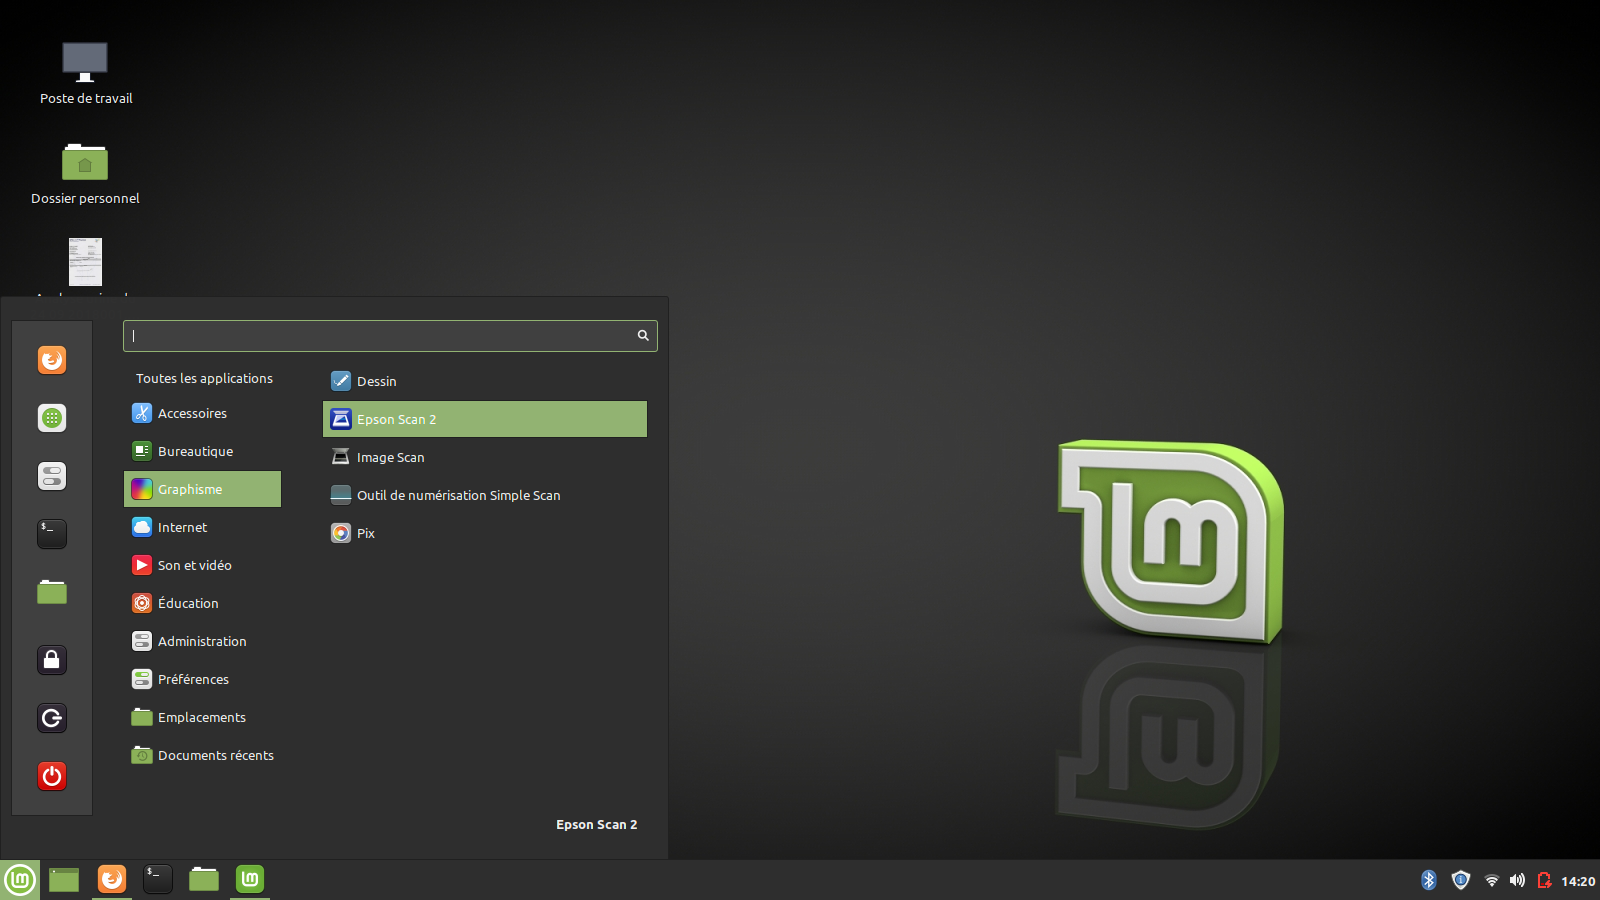Open the Wi-Fi network tray applet
Image resolution: width=1600 pixels, height=900 pixels.
click(x=1492, y=880)
